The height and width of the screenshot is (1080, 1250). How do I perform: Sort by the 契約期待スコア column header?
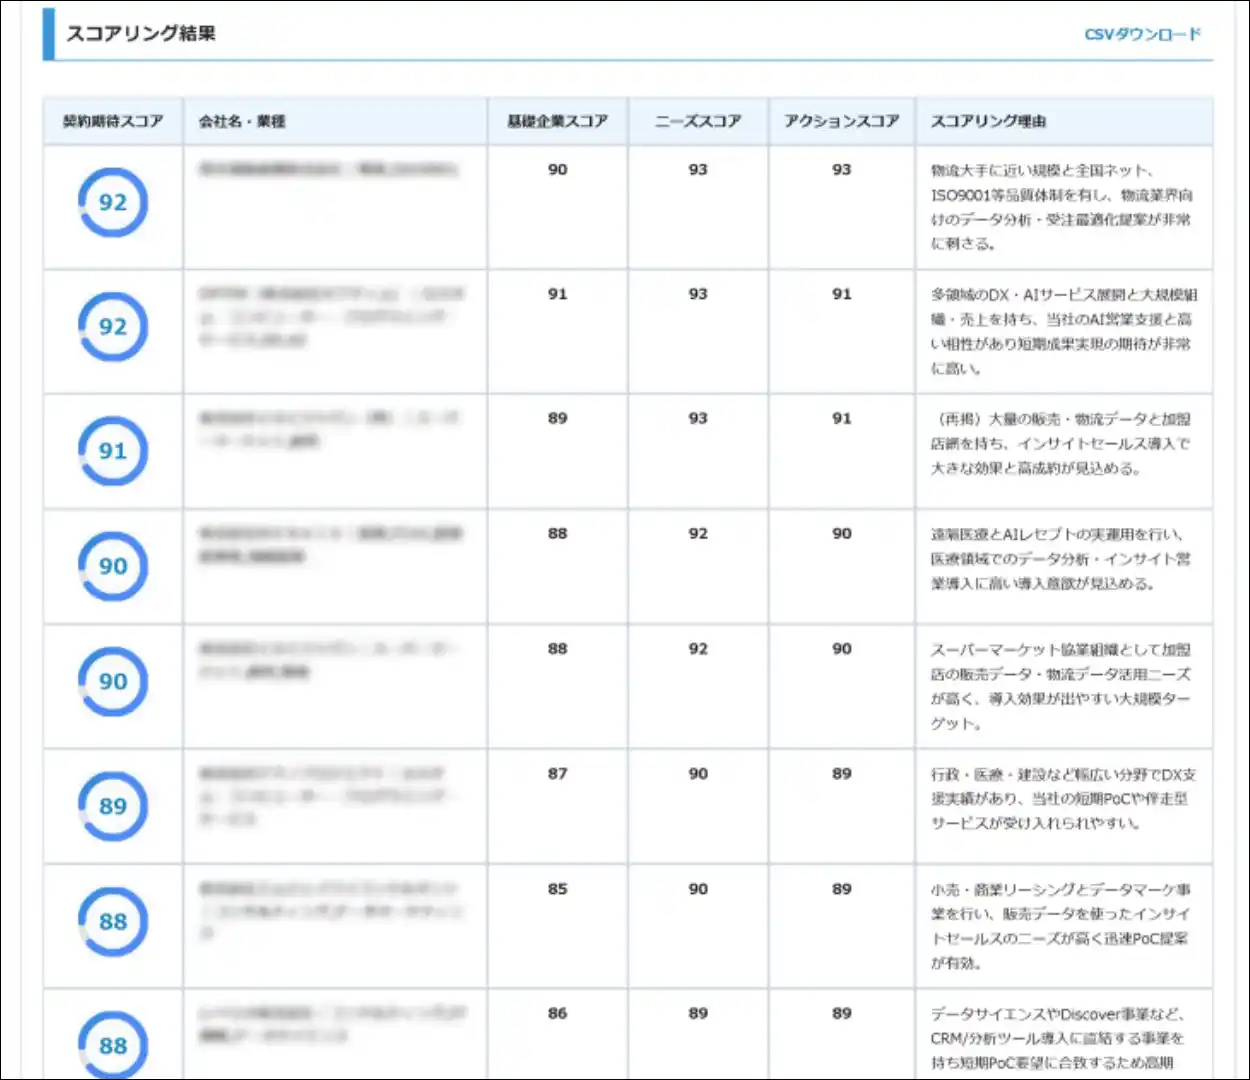click(113, 121)
